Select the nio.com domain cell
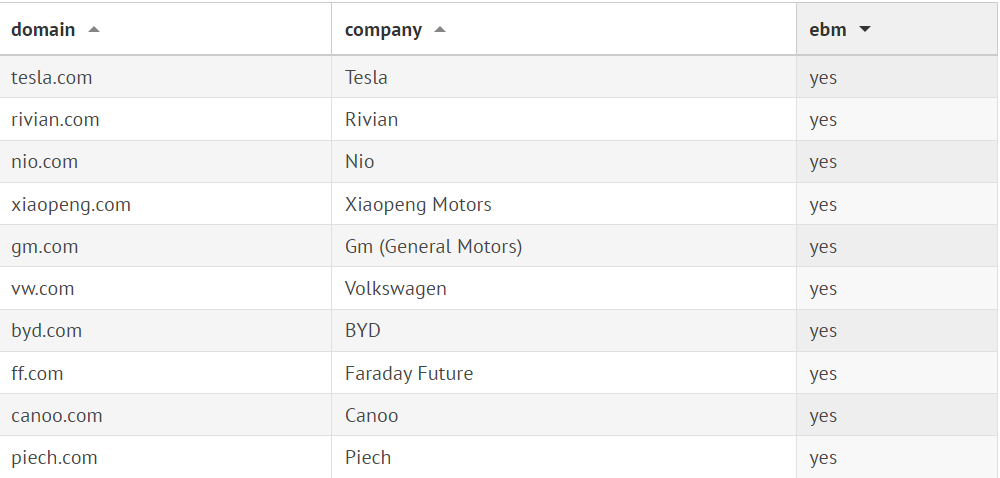Screen dimensions: 1000x478 [44, 162]
